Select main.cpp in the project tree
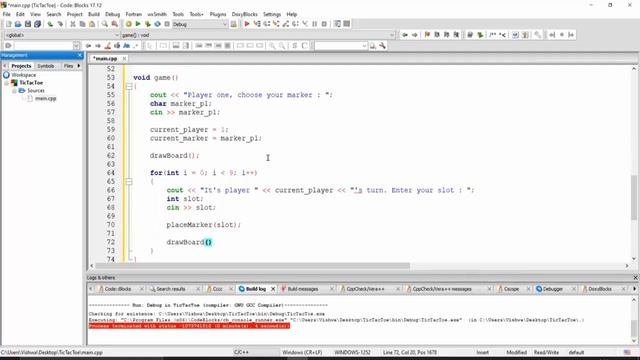The width and height of the screenshot is (640, 360). pyautogui.click(x=45, y=98)
